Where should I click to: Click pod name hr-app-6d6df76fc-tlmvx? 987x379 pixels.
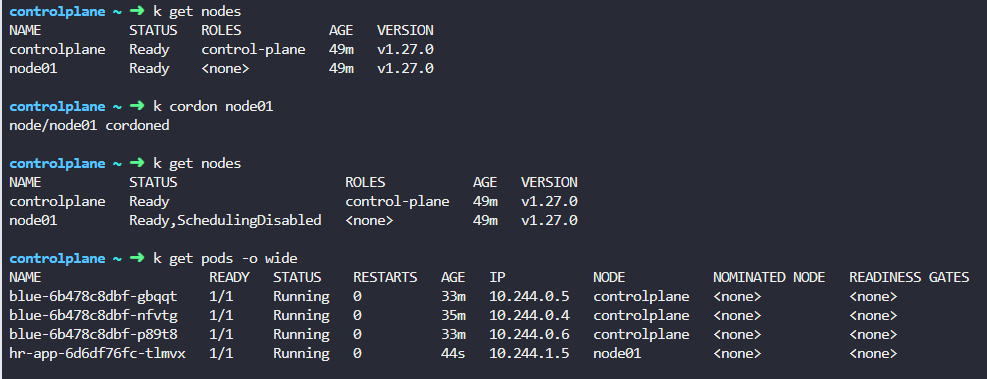(x=98, y=354)
